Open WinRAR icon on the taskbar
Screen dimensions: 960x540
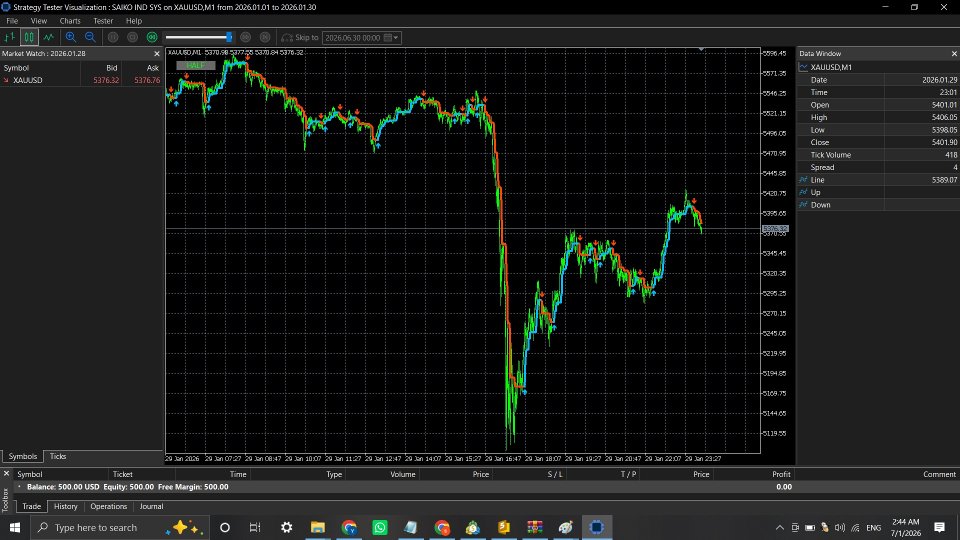[x=534, y=527]
